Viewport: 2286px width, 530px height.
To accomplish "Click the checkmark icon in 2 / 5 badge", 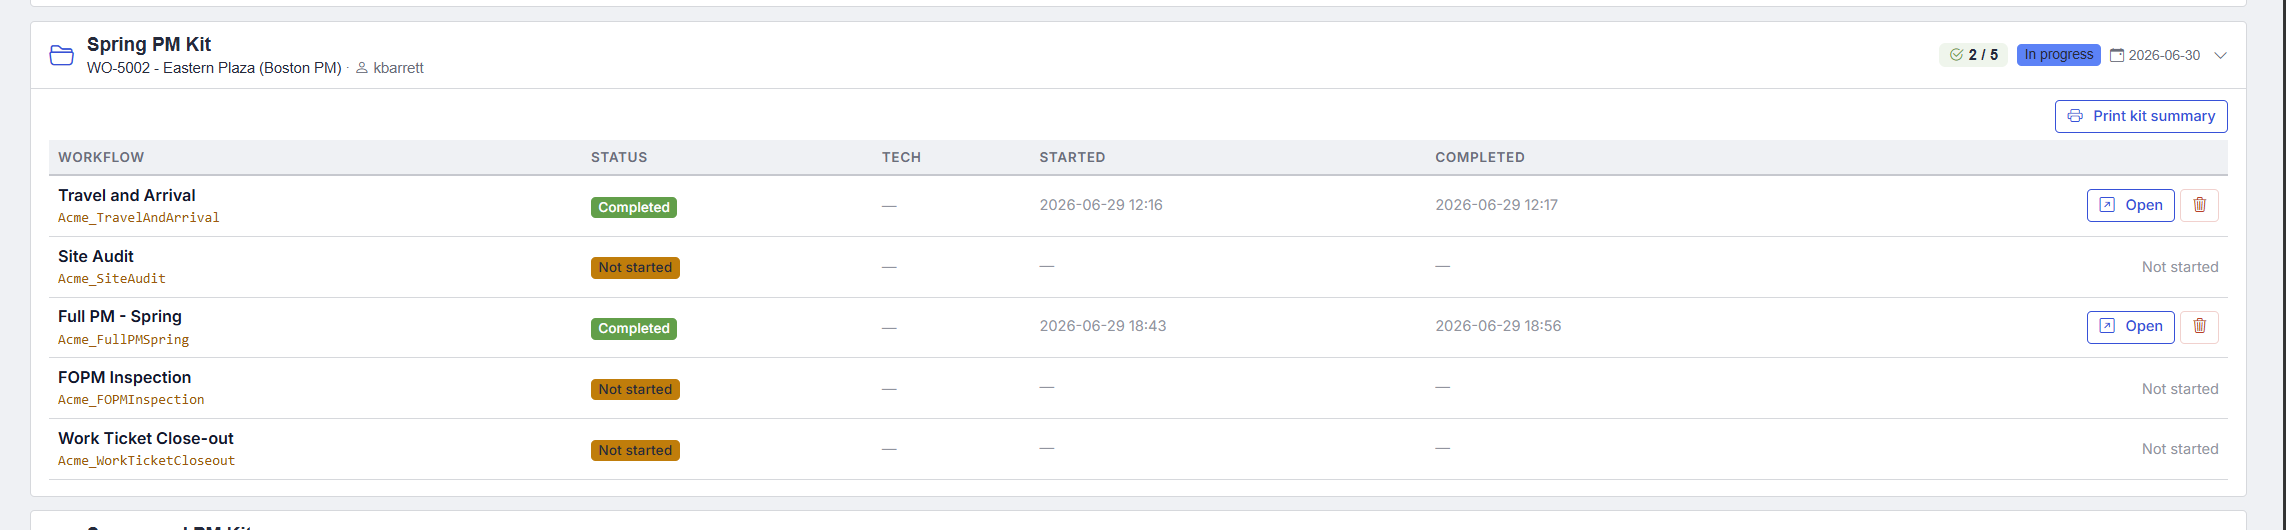I will point(1956,55).
